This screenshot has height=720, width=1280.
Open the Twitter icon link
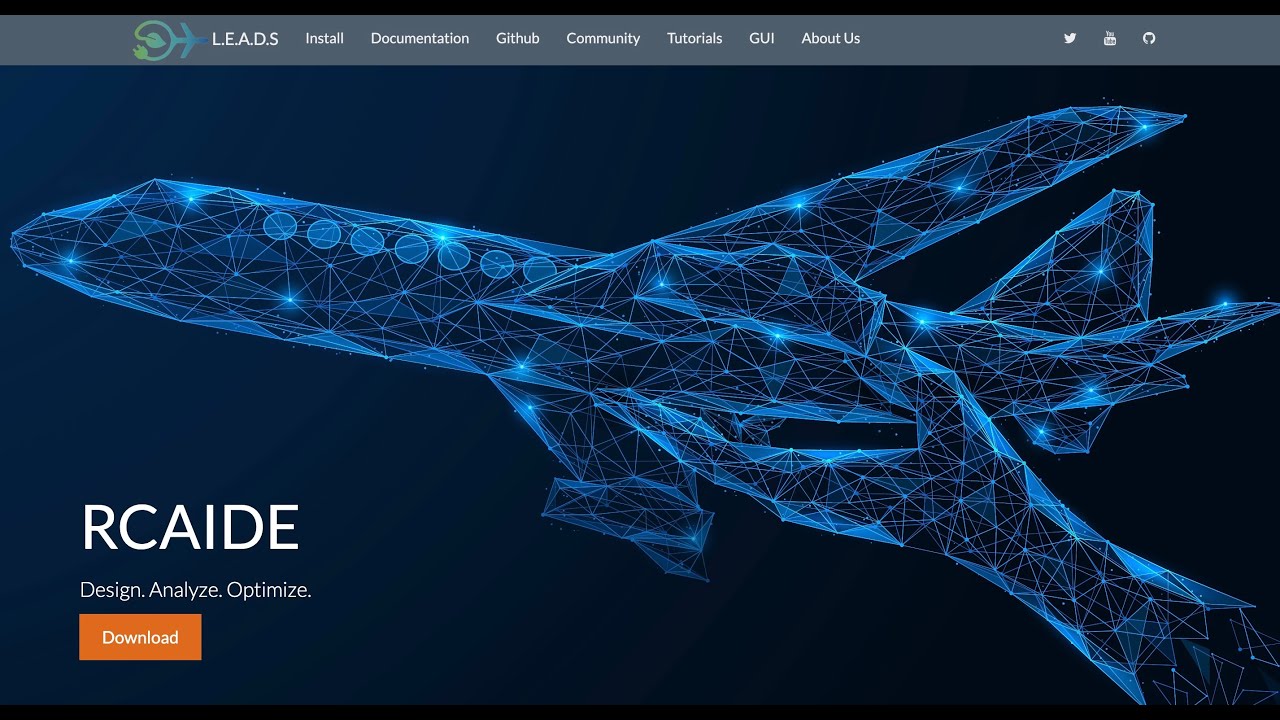tap(1070, 38)
